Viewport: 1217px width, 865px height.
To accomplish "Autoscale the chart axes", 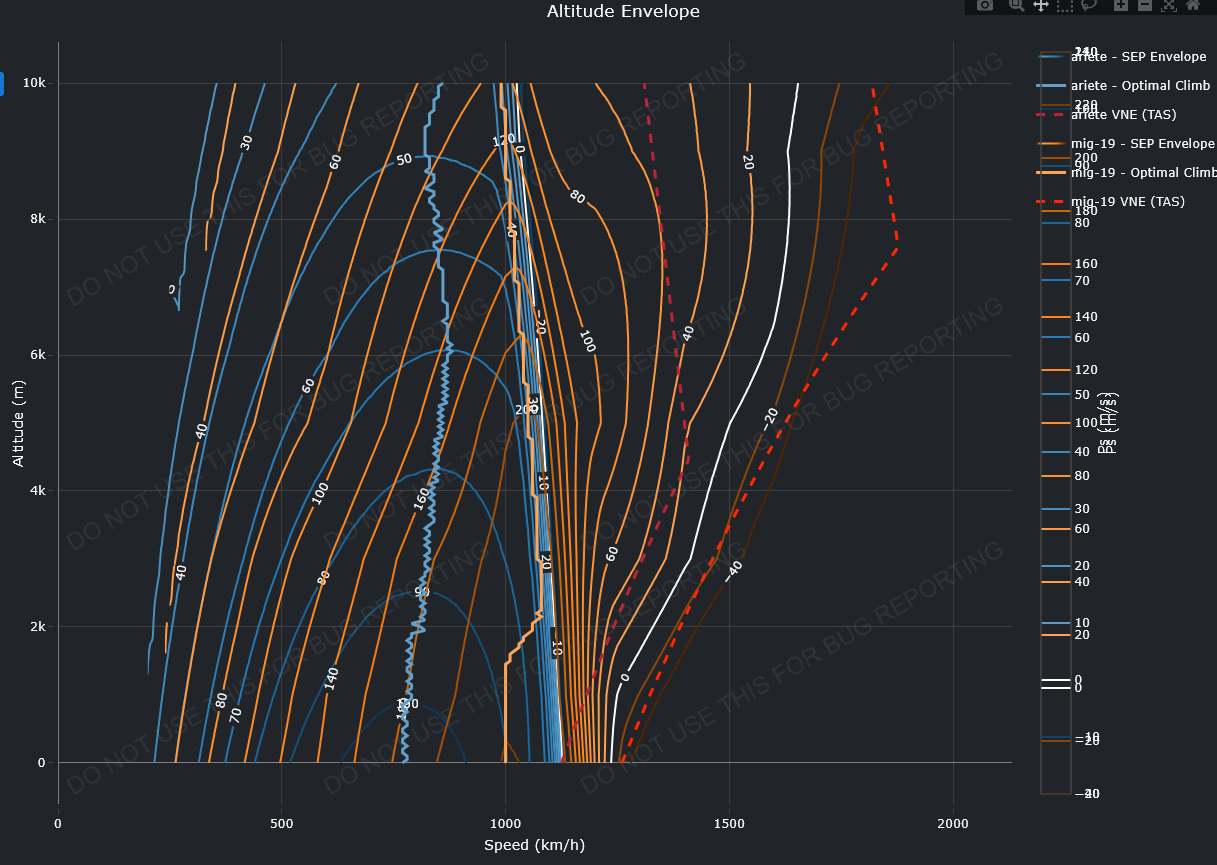I will point(1169,5).
